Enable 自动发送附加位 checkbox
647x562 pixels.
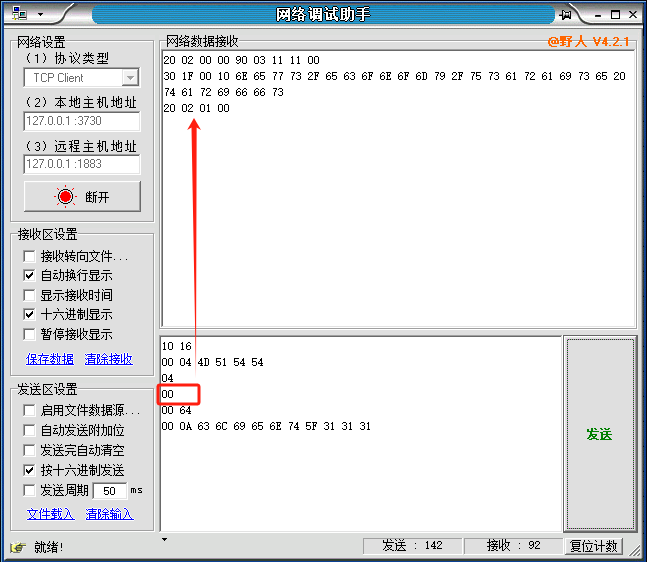(29, 430)
